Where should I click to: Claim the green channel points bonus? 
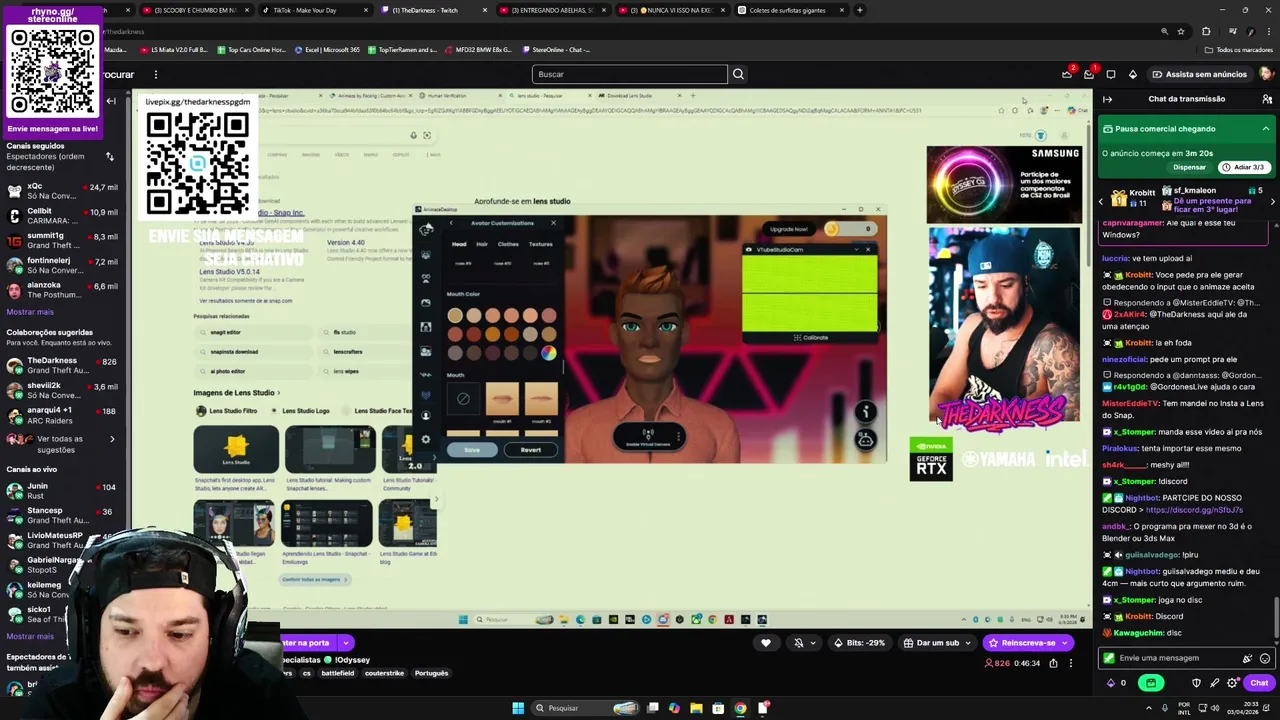click(x=1151, y=683)
